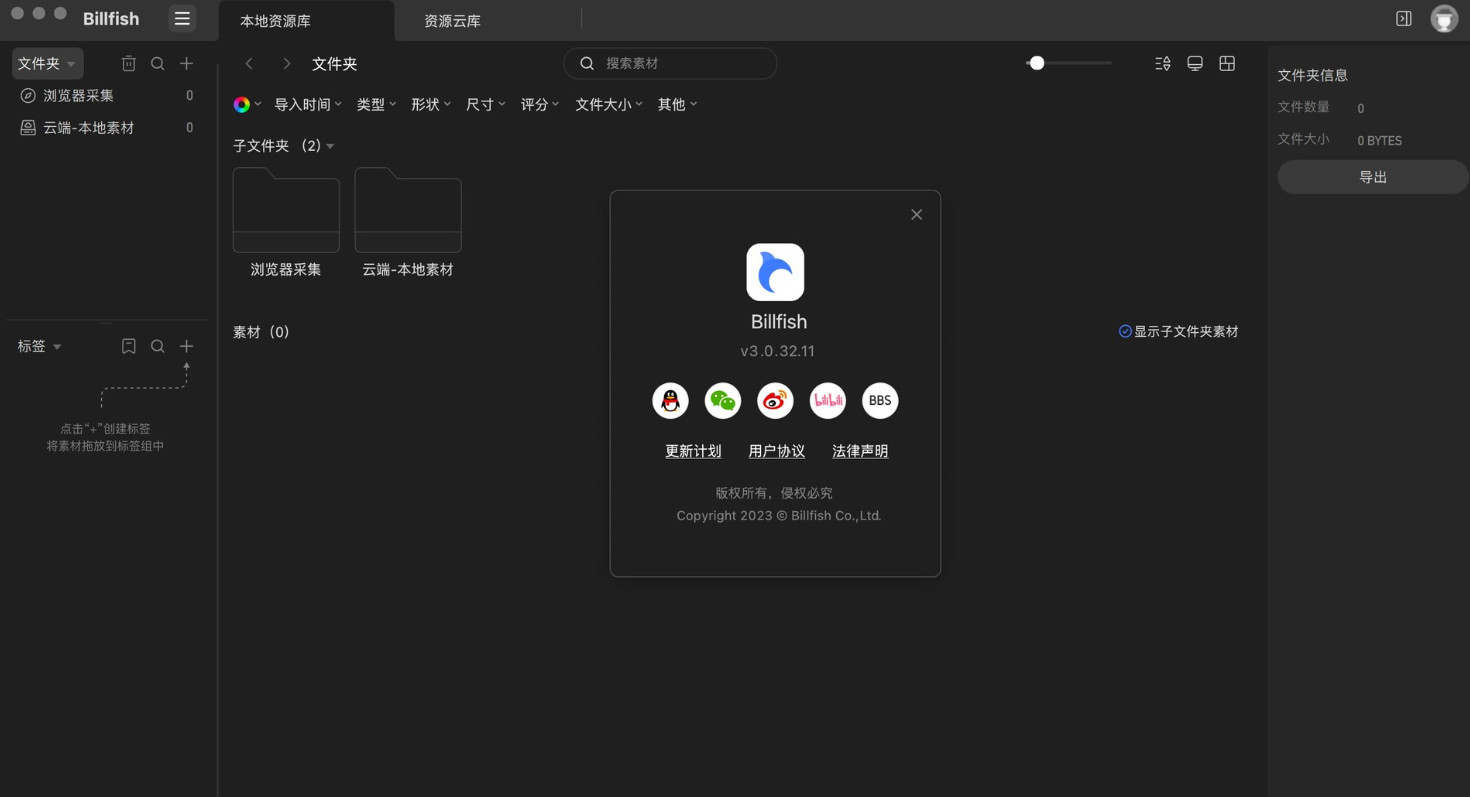The height and width of the screenshot is (797, 1470).
Task: Open the 其他 filter dropdown
Action: pos(677,104)
